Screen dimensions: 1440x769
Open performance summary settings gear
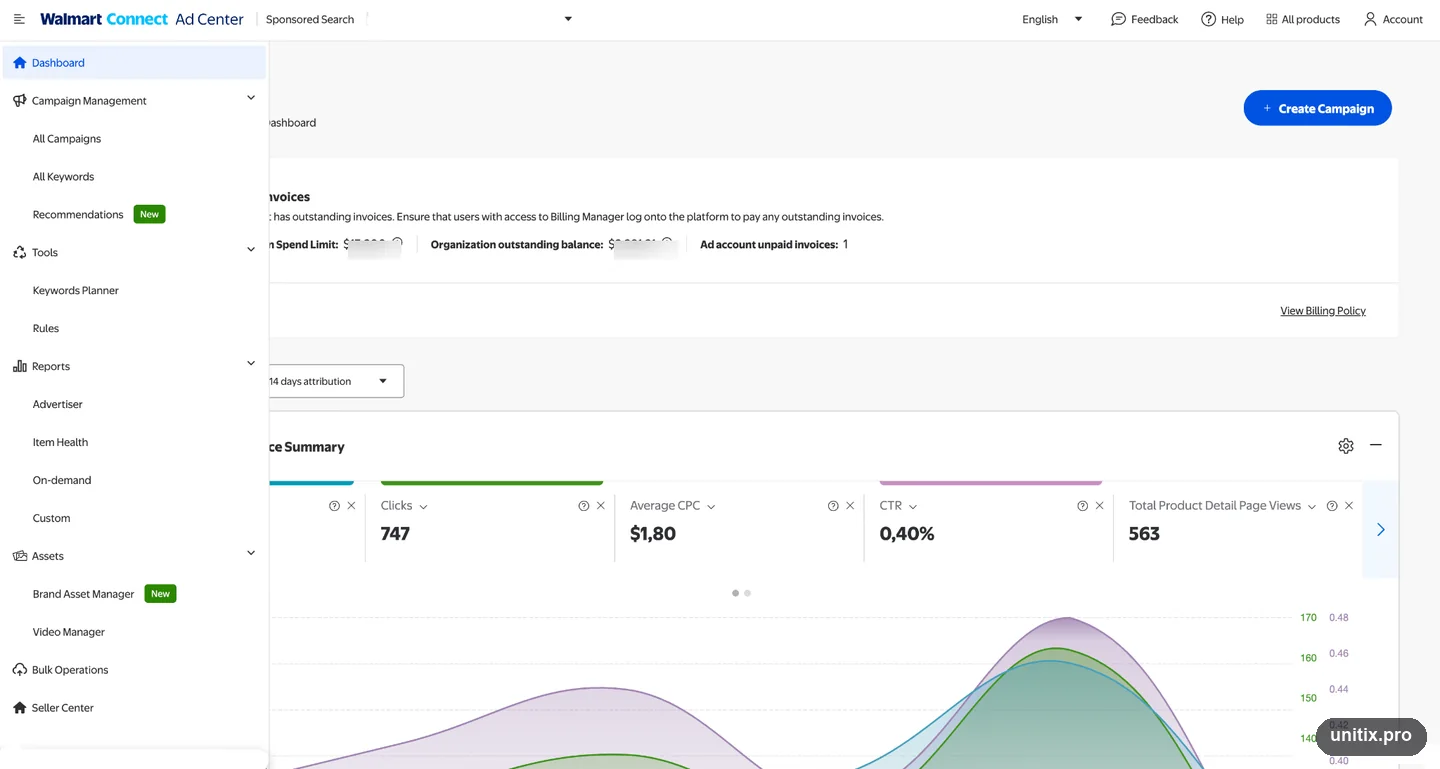(x=1346, y=446)
